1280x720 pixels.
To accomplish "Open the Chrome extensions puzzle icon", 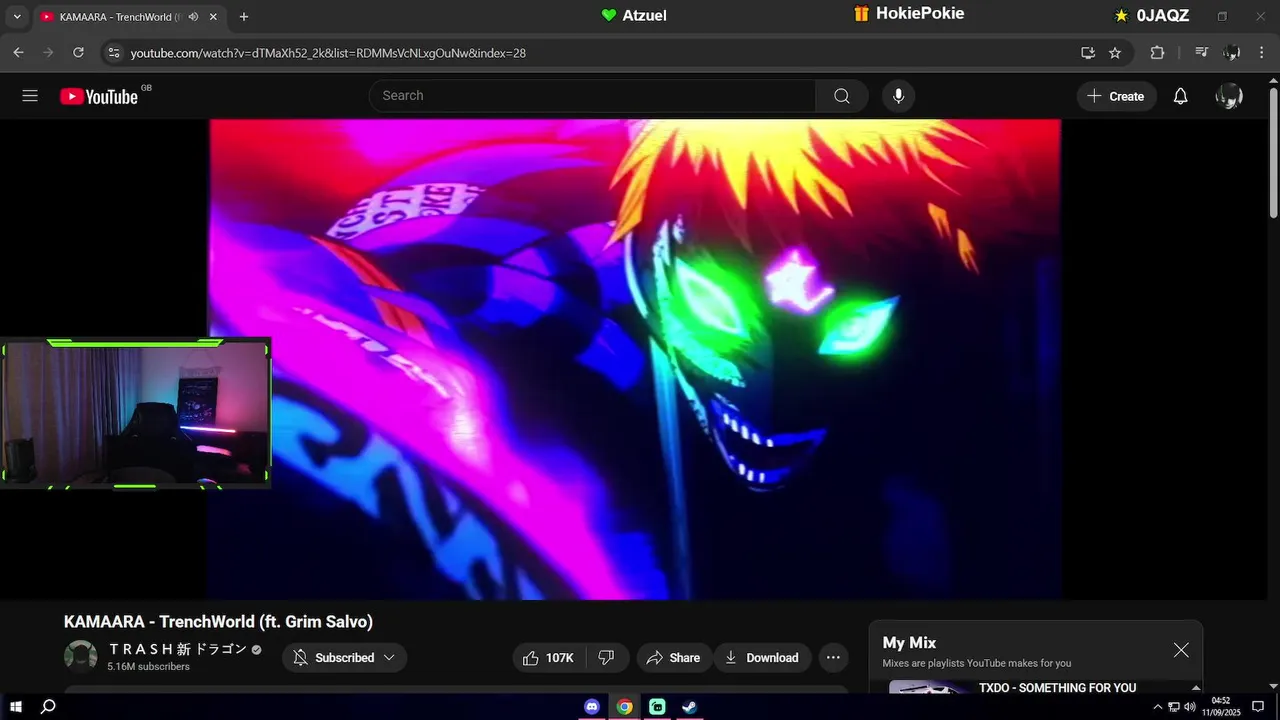I will pos(1157,53).
